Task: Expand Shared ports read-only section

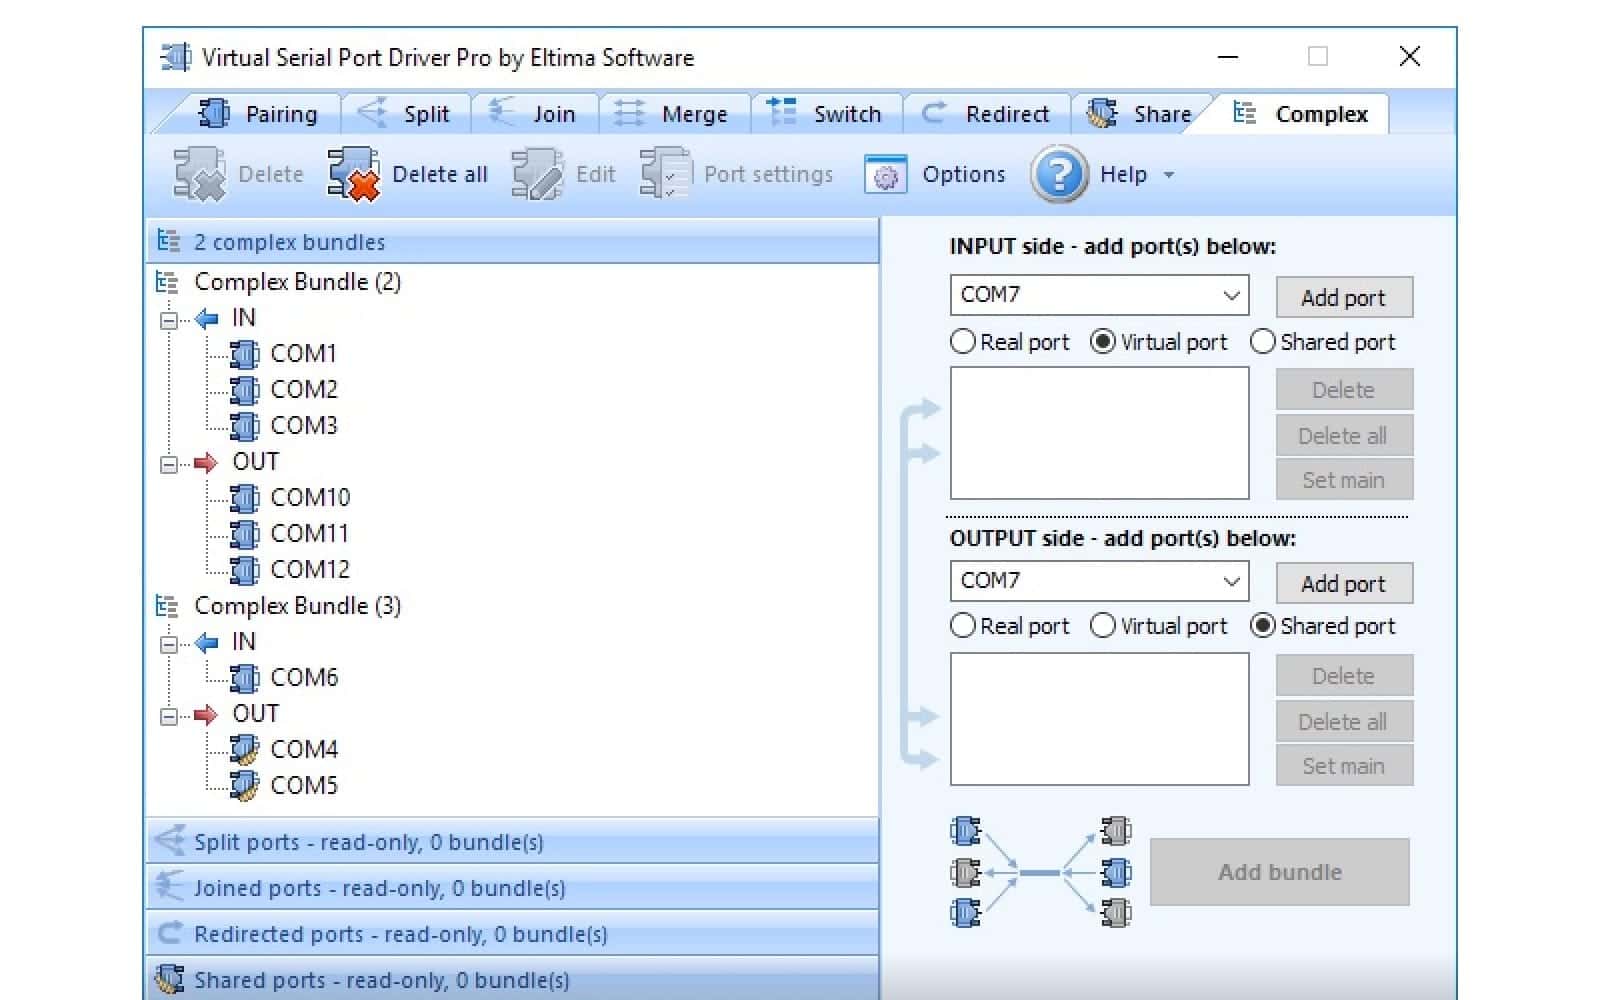Action: [x=513, y=979]
